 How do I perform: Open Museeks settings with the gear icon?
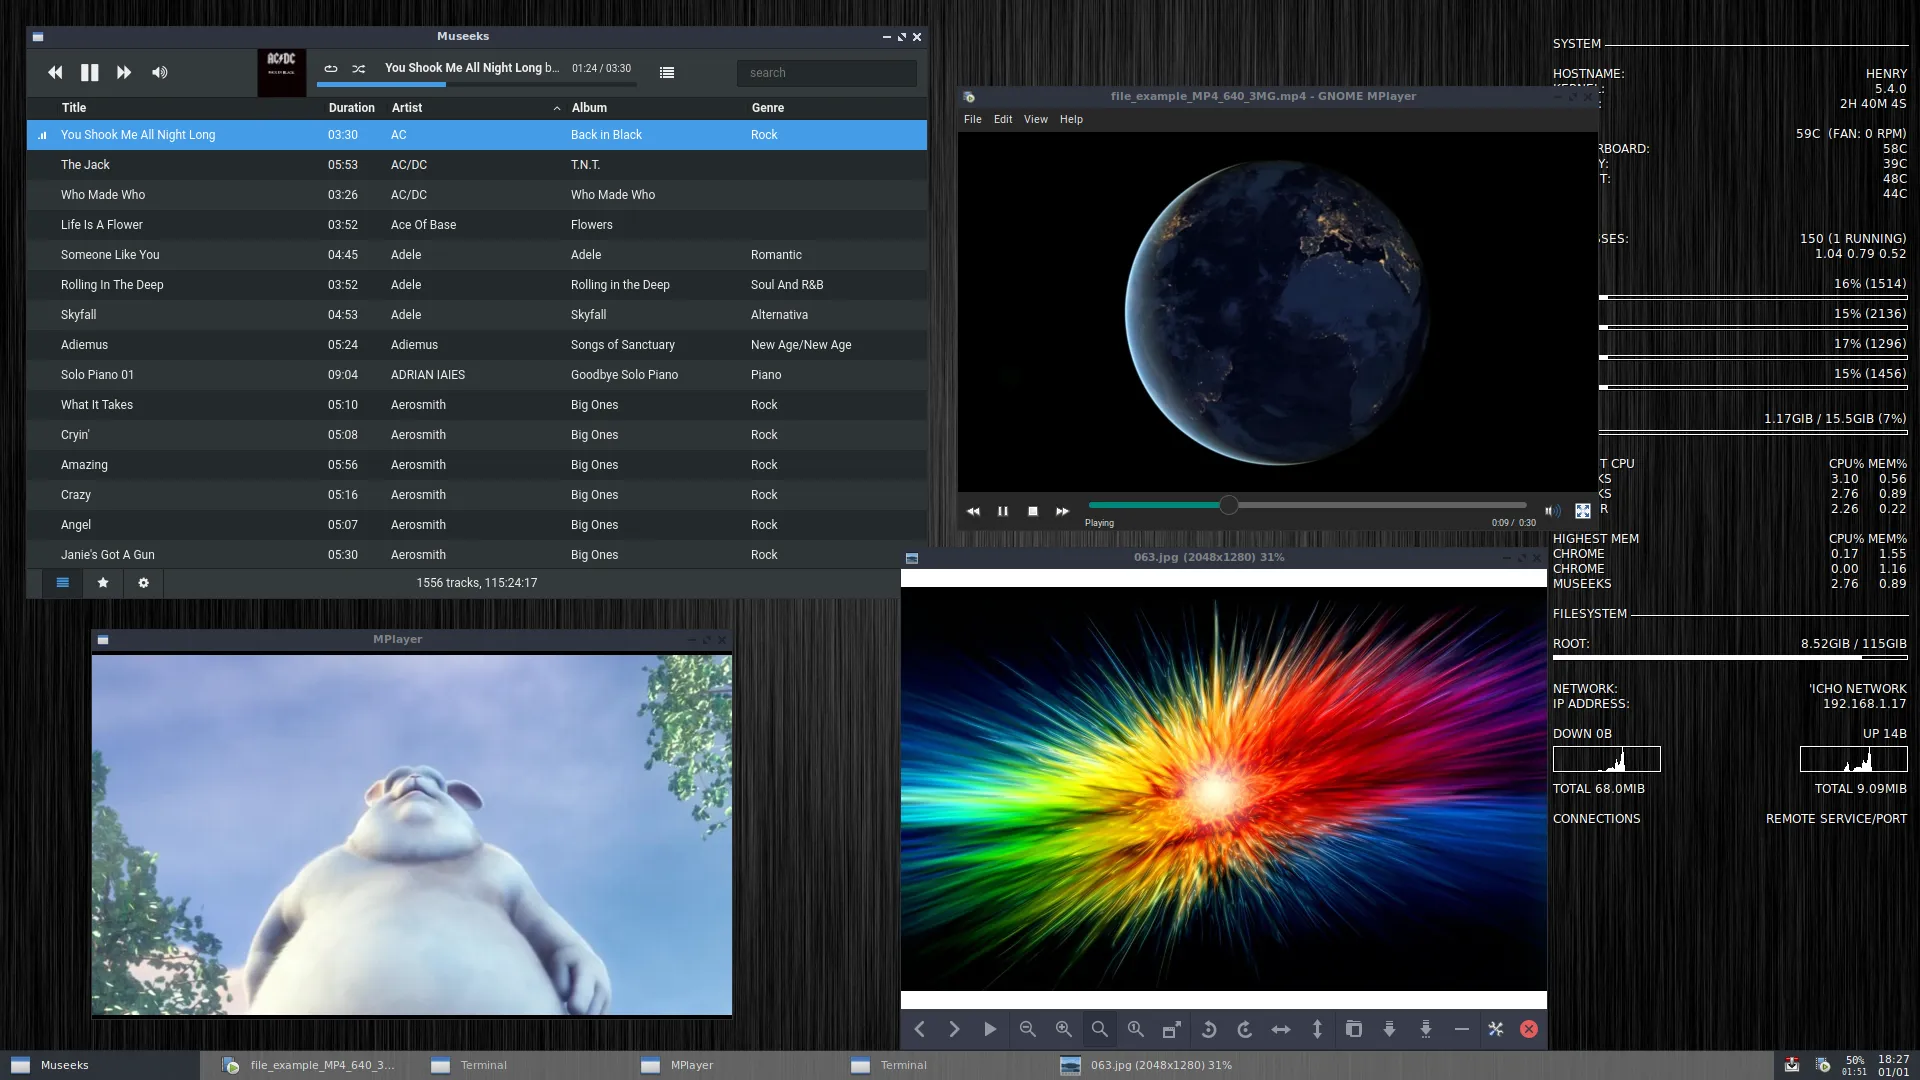143,583
